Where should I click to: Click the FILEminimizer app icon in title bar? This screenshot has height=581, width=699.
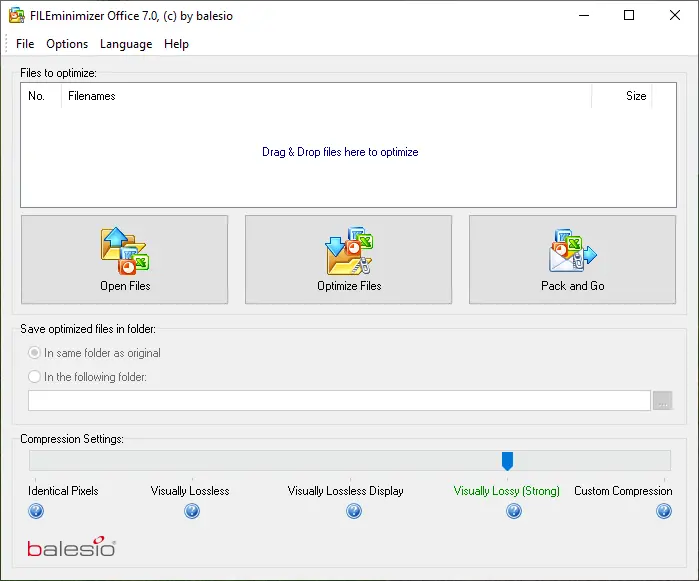(16, 16)
